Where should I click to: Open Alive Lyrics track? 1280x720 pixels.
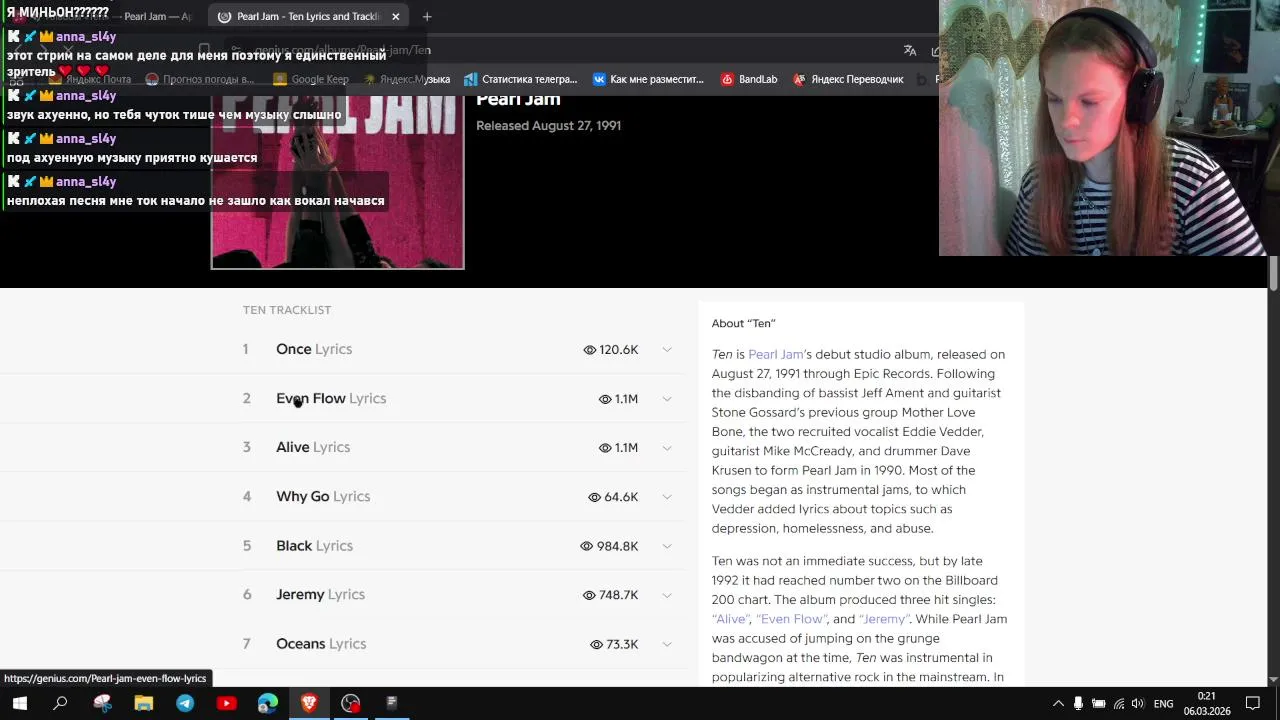(313, 447)
